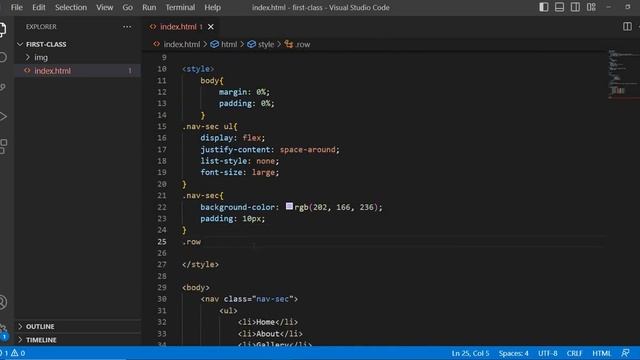Click the space-around value on line 17
The image size is (640, 360).
click(307, 149)
